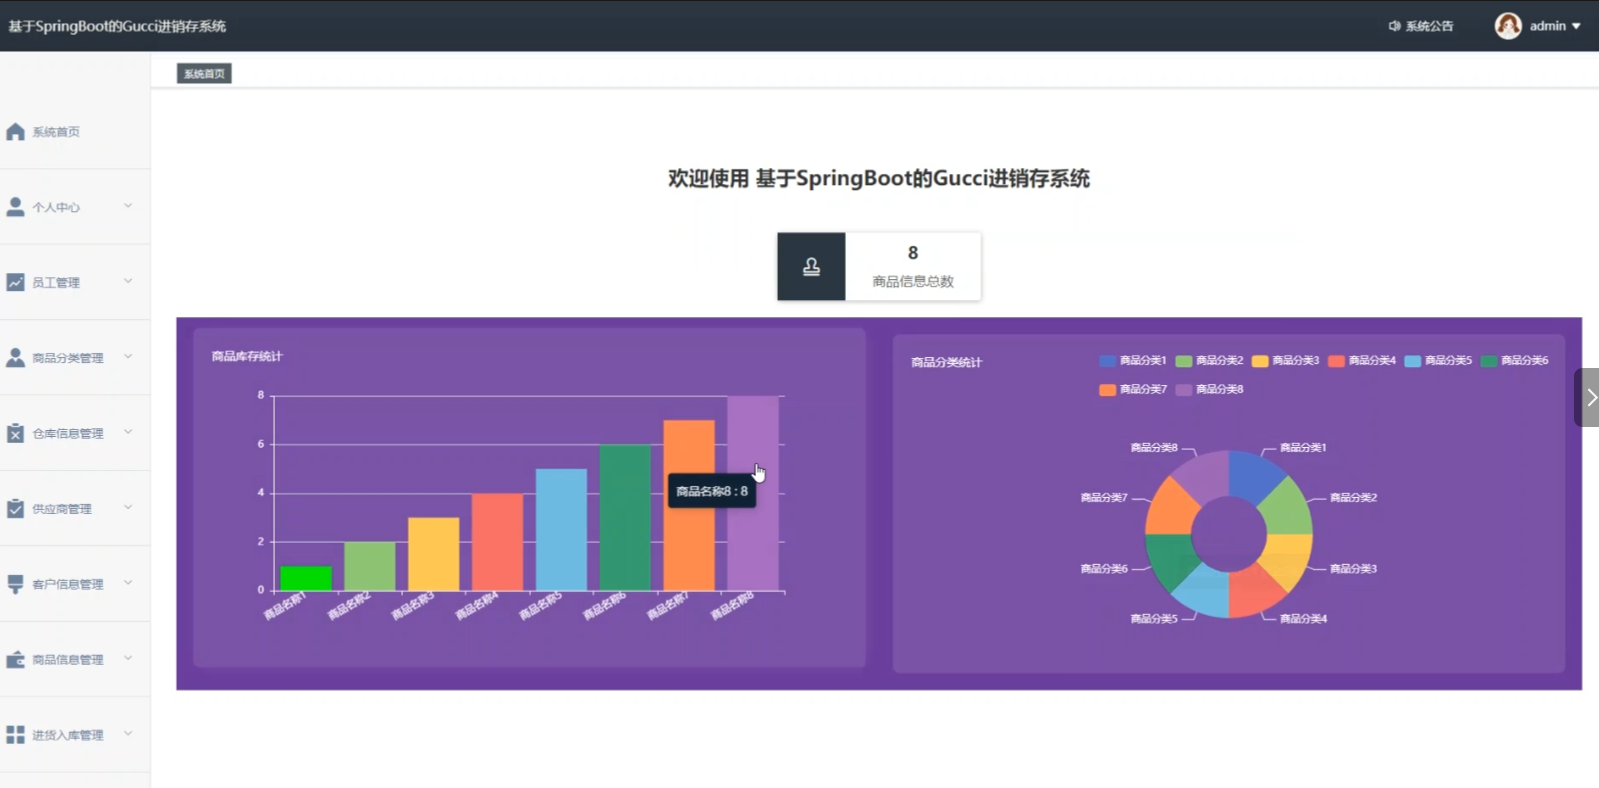Expand the 商品信息管理 menu chevron
This screenshot has height=788, width=1599.
click(128, 658)
